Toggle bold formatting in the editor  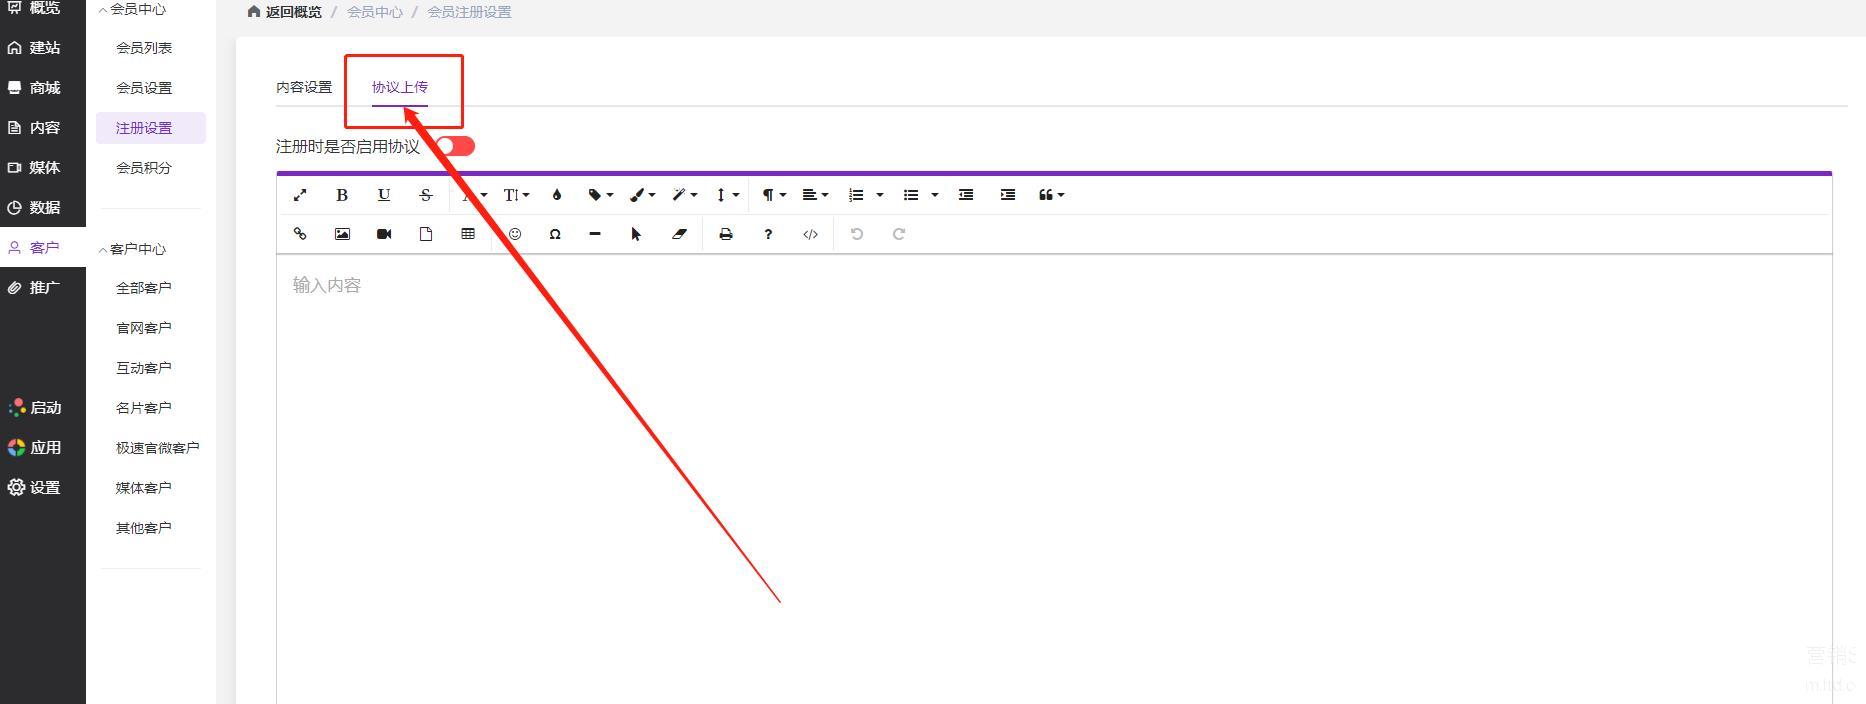click(x=342, y=195)
